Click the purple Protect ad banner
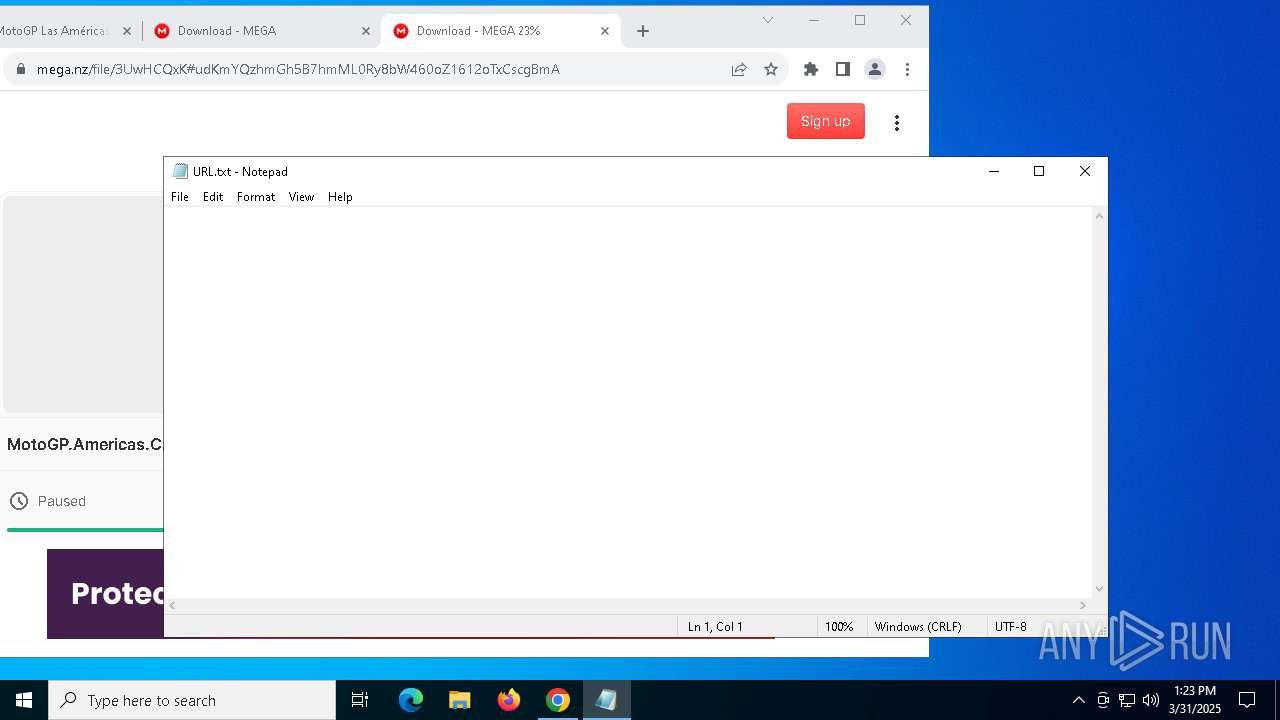The height and width of the screenshot is (720, 1280). click(105, 594)
